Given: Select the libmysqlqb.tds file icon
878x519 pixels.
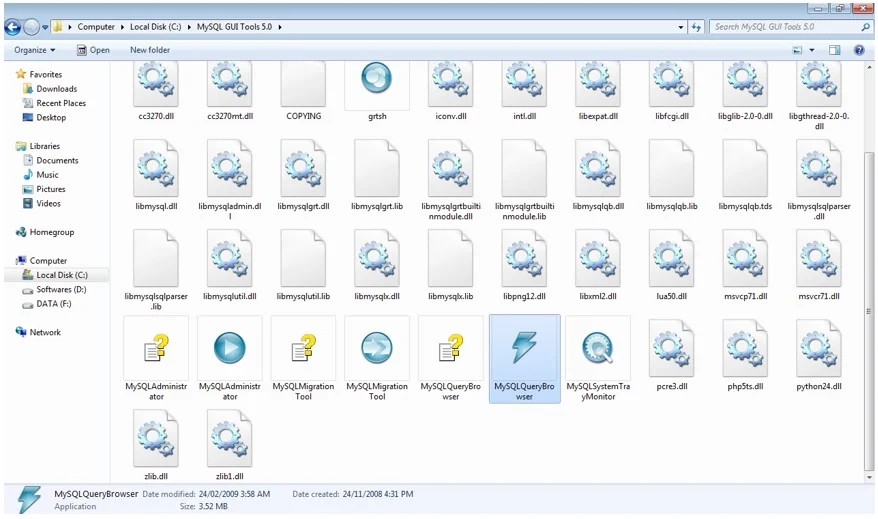Looking at the screenshot, I should coord(745,168).
